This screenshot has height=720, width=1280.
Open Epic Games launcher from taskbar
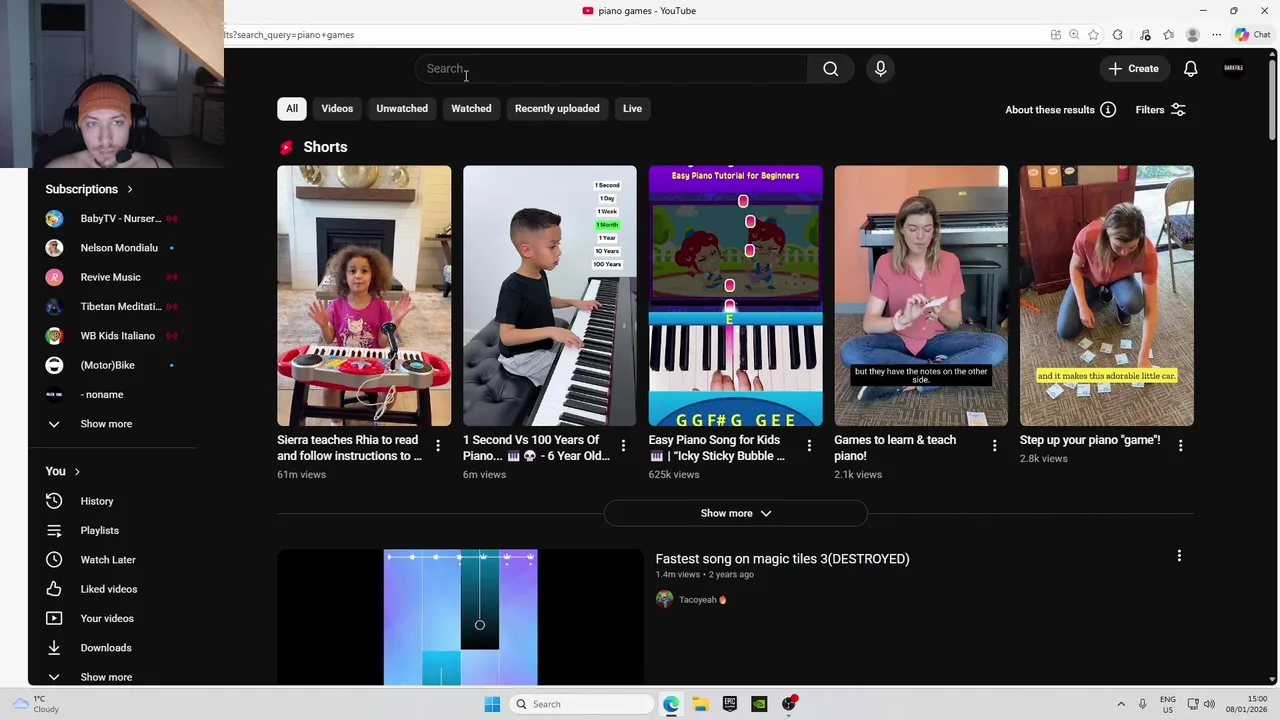(x=730, y=704)
